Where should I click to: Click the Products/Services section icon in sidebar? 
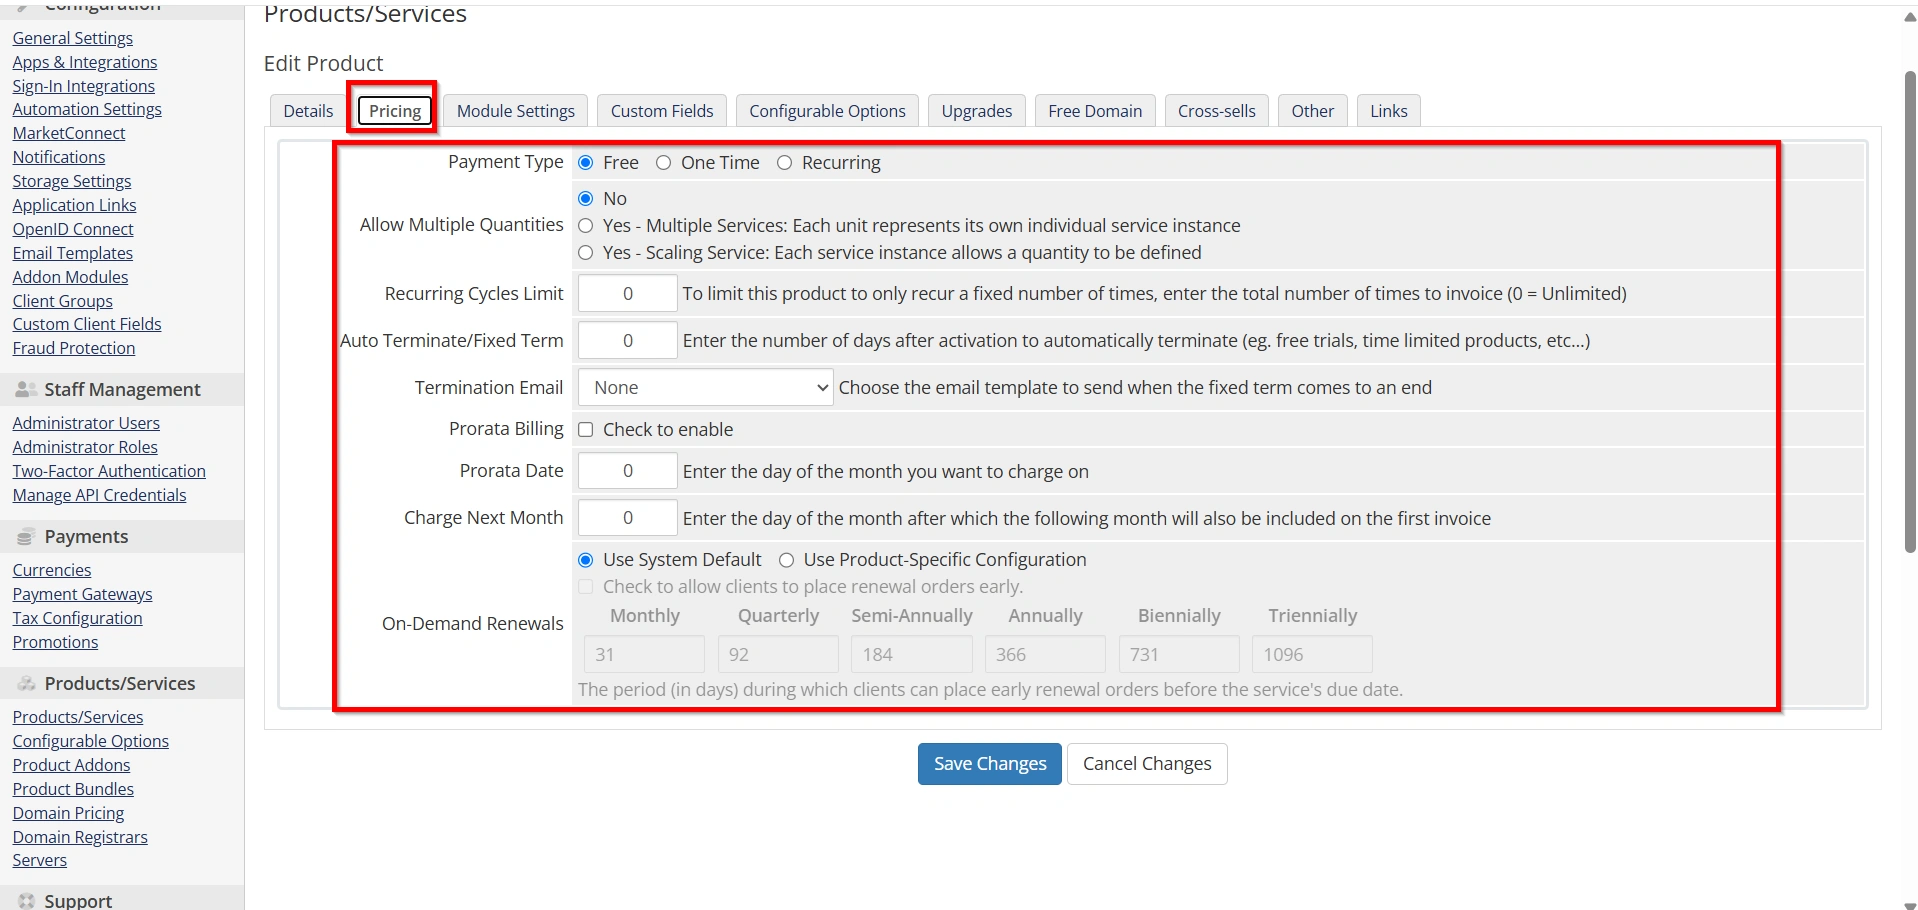(27, 684)
